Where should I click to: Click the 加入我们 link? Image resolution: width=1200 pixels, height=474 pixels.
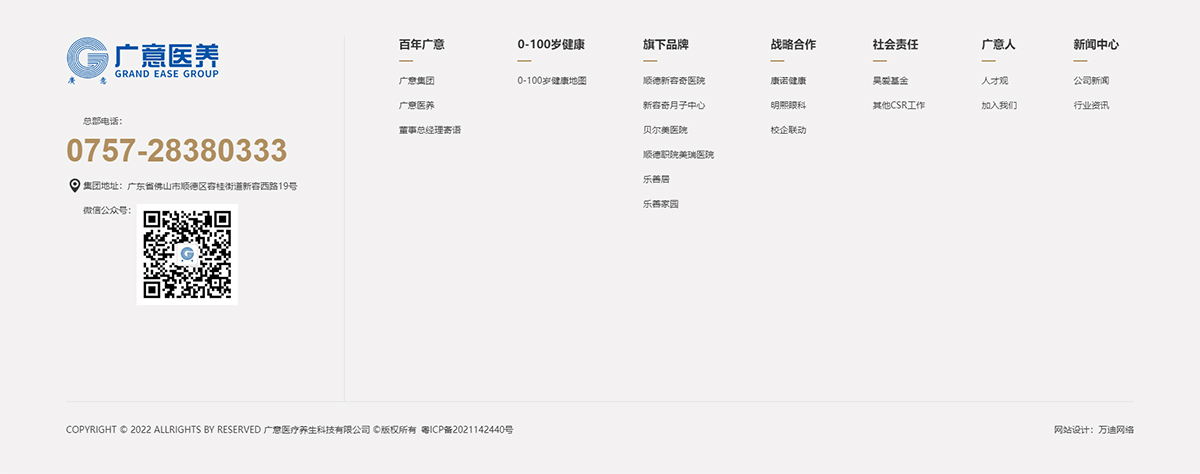998,105
